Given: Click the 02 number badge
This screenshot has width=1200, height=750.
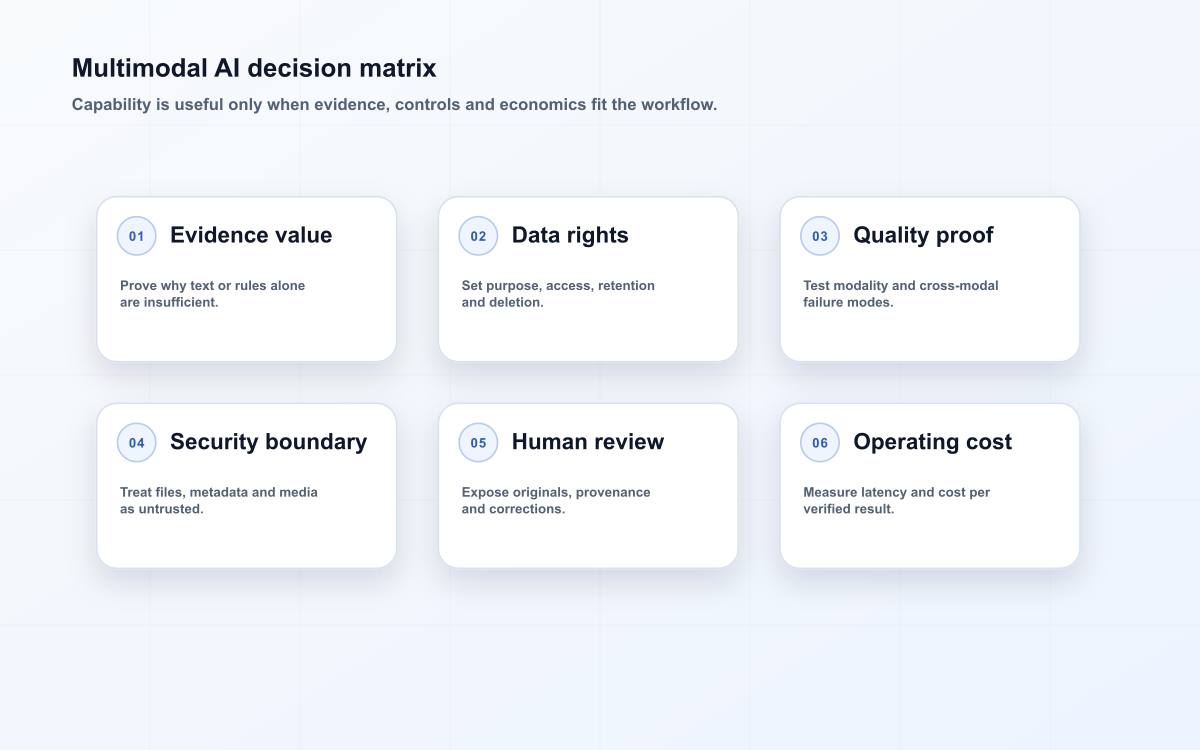Looking at the screenshot, I should (478, 236).
